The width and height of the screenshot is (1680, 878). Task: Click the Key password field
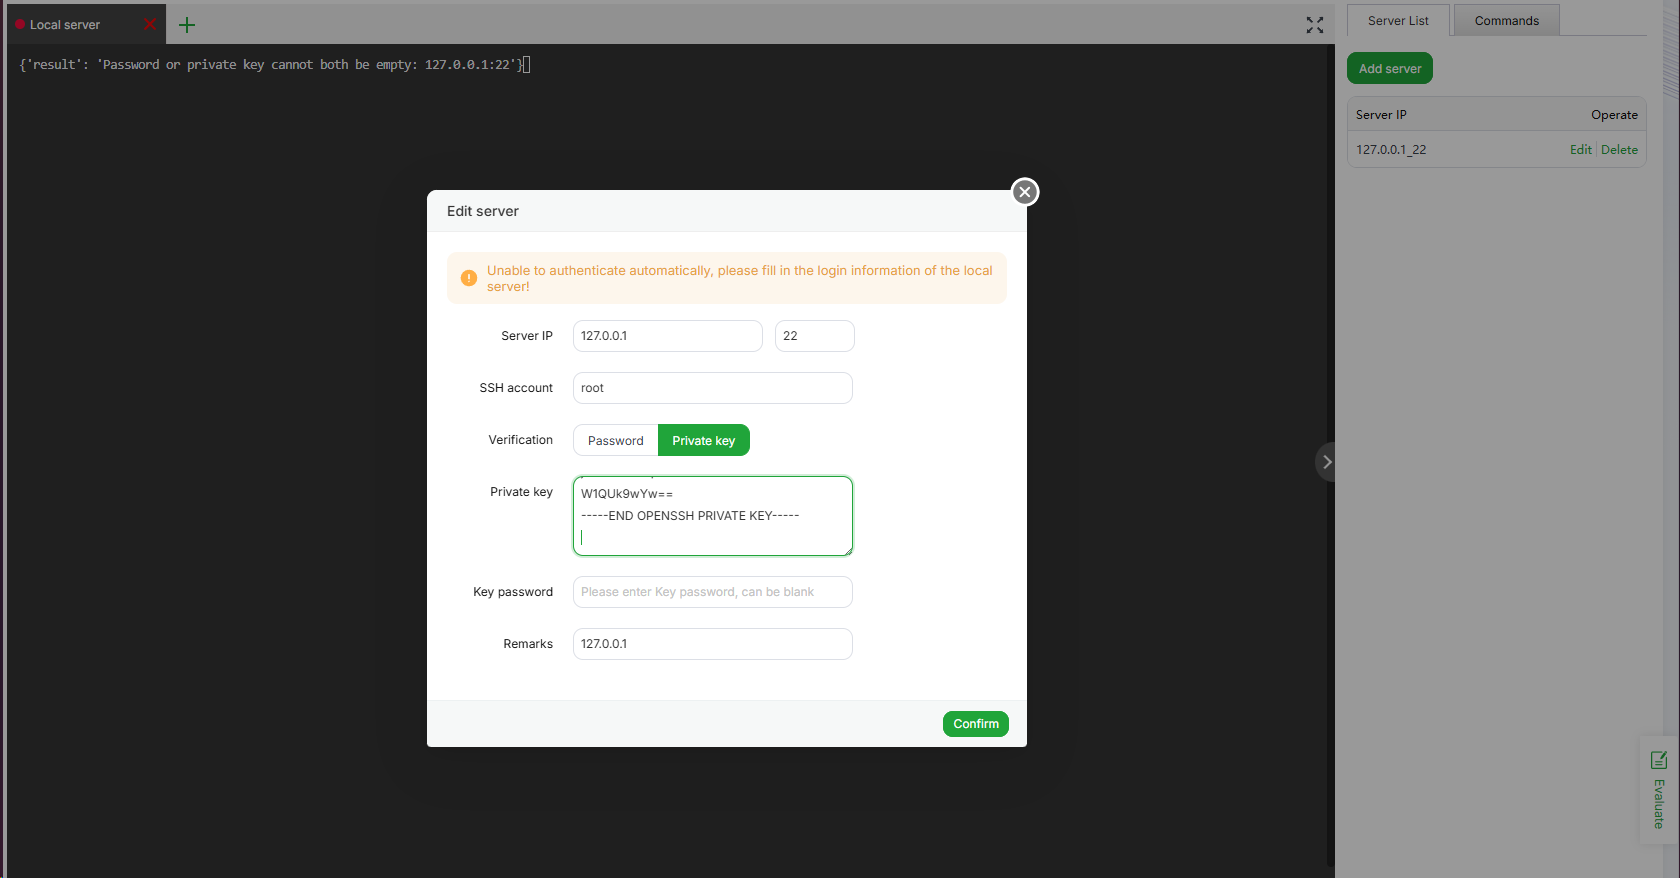[x=712, y=592]
